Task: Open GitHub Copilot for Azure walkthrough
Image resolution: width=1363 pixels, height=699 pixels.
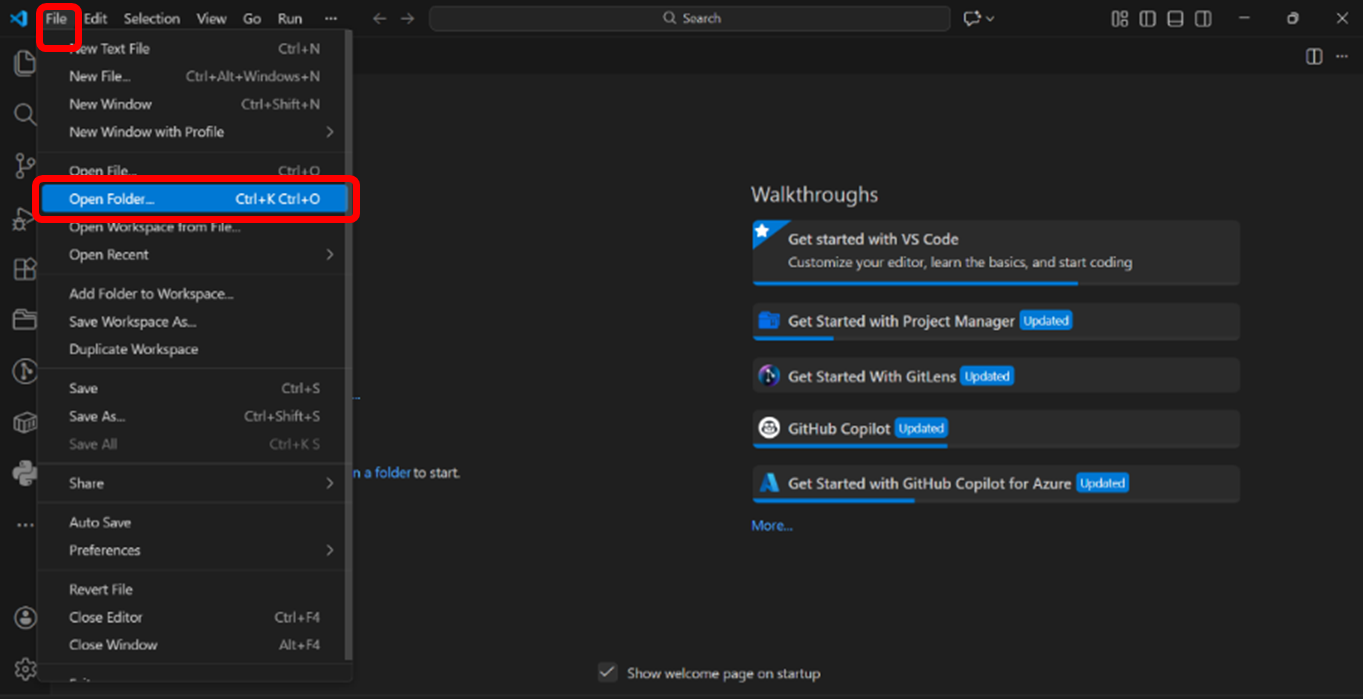Action: click(996, 484)
